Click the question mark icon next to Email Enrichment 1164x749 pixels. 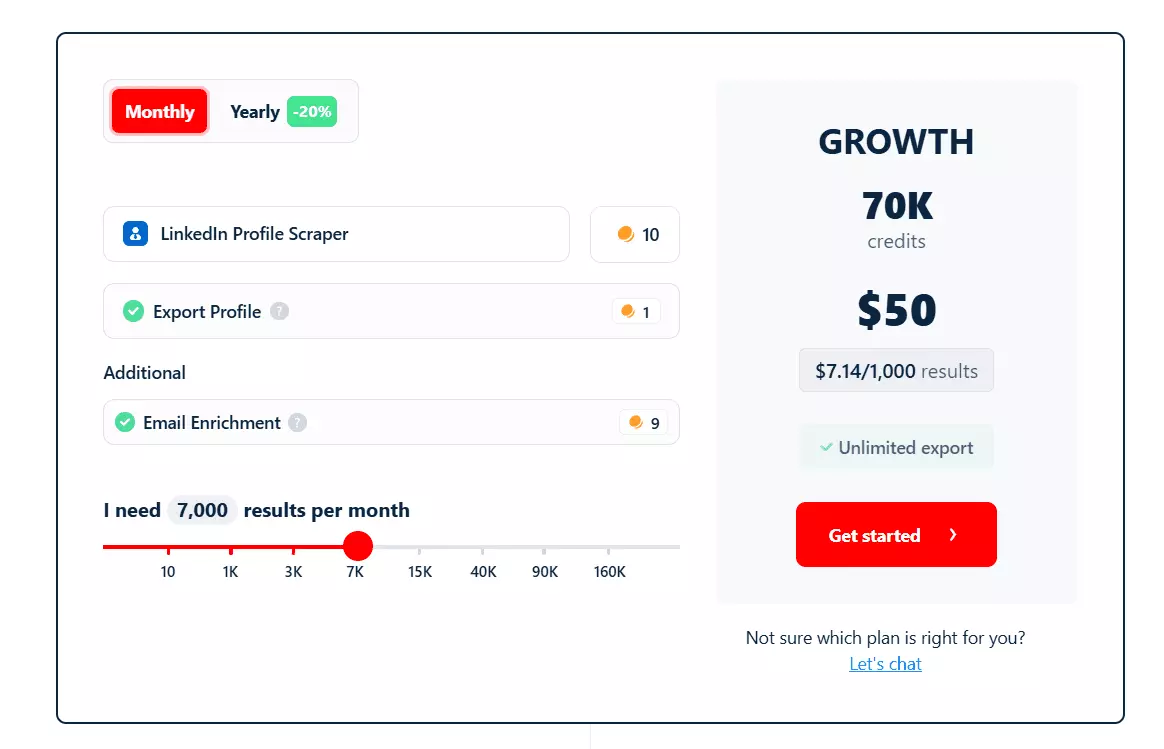pyautogui.click(x=296, y=422)
